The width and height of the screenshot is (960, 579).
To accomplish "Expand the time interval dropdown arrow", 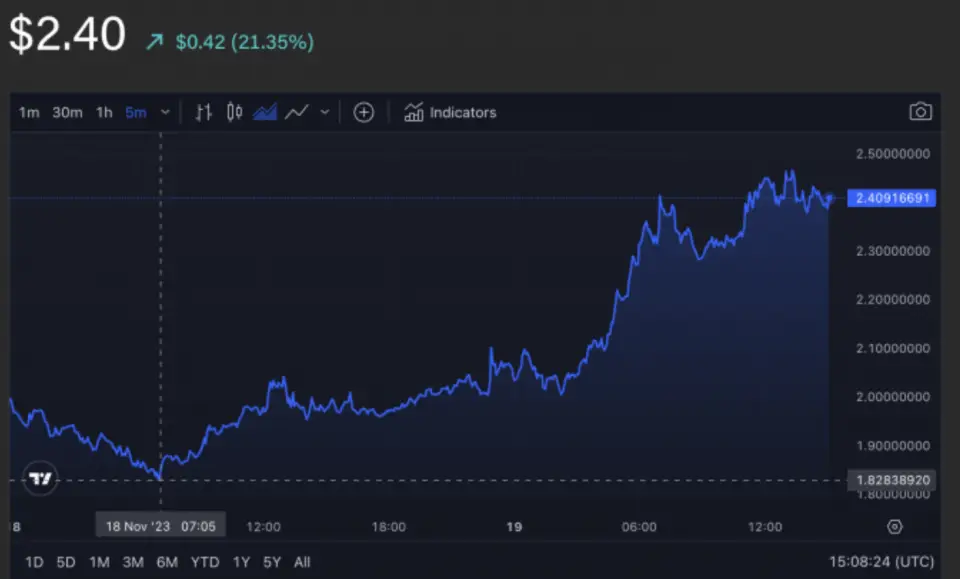I will pyautogui.click(x=165, y=112).
